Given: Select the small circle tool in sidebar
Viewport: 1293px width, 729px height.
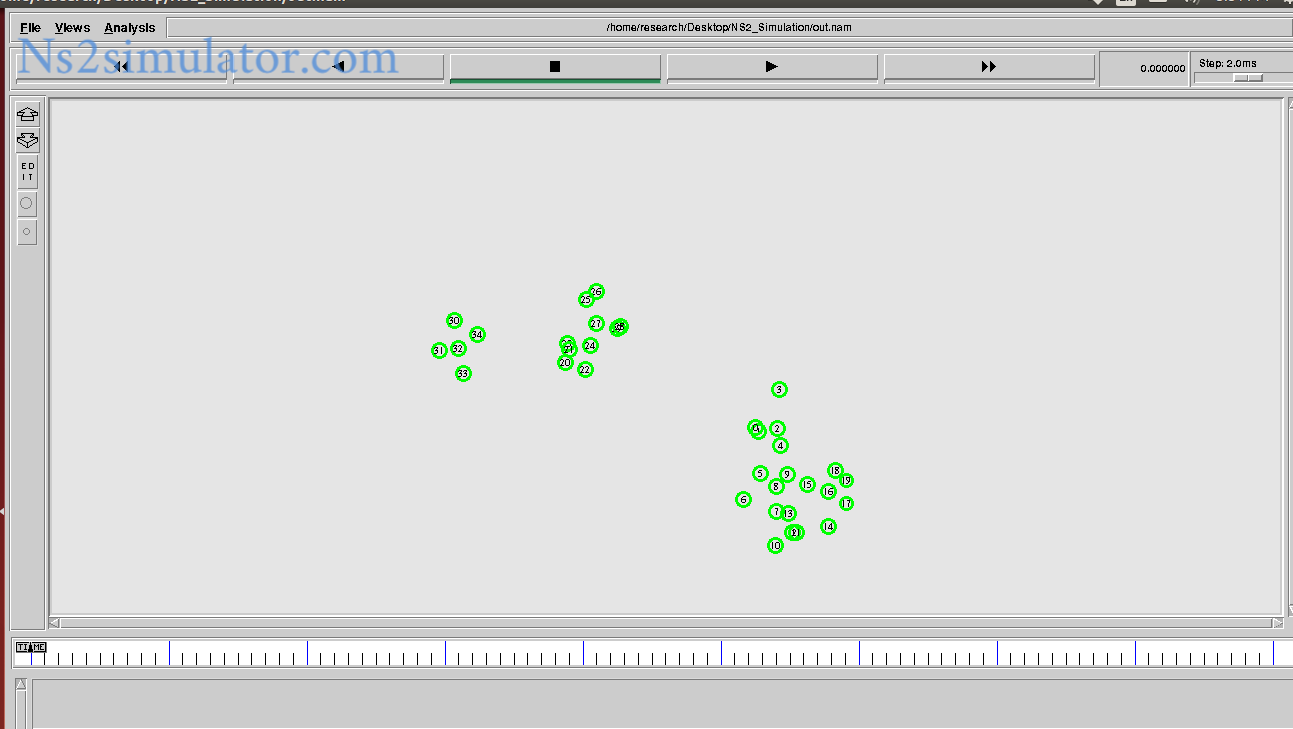Looking at the screenshot, I should pyautogui.click(x=27, y=232).
